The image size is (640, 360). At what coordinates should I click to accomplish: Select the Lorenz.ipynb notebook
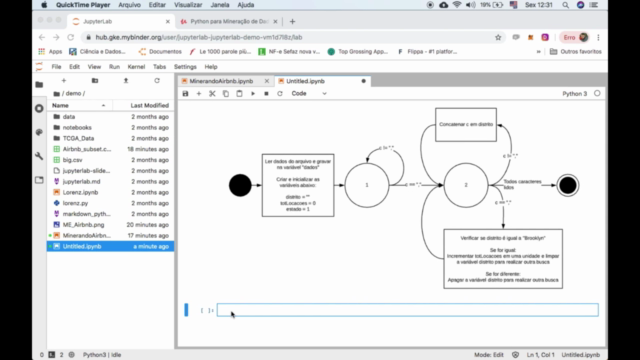(110, 192)
